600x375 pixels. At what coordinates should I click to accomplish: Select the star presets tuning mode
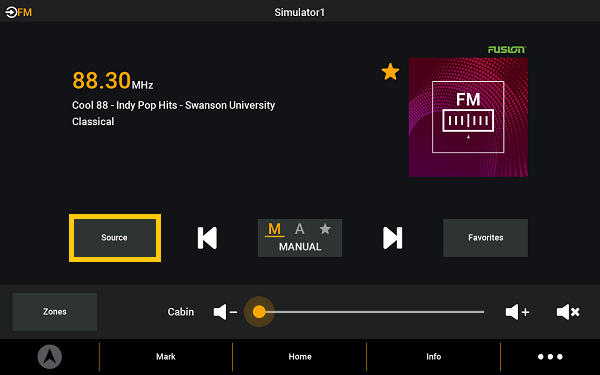325,229
